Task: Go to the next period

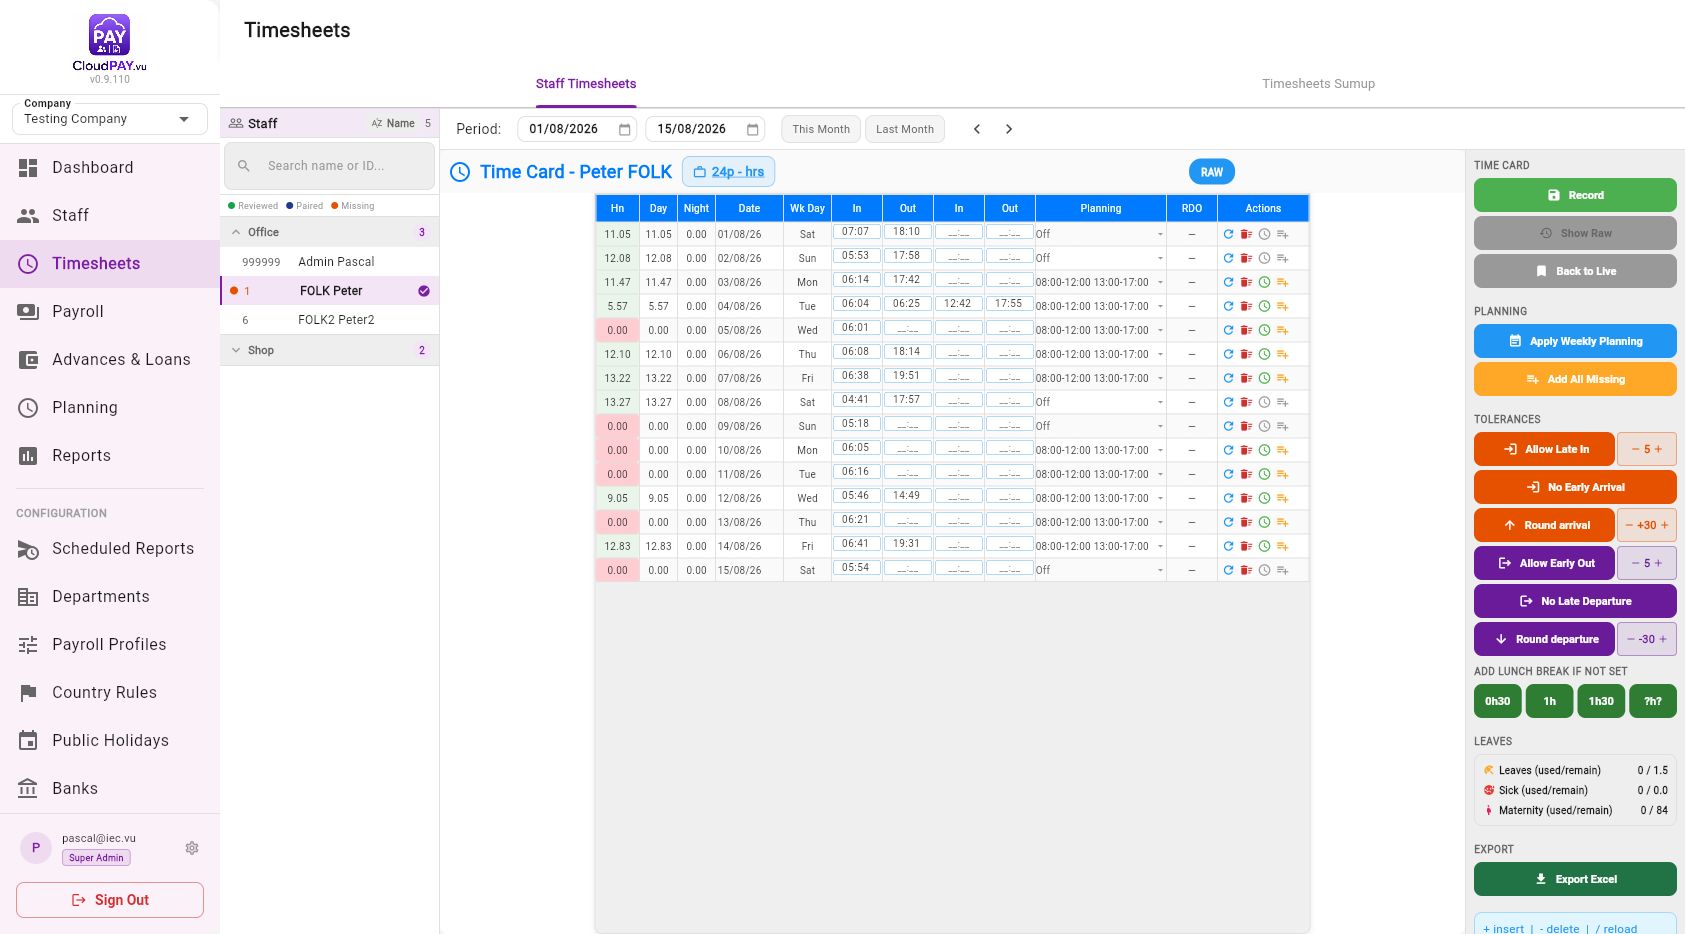Action: click(x=1009, y=129)
